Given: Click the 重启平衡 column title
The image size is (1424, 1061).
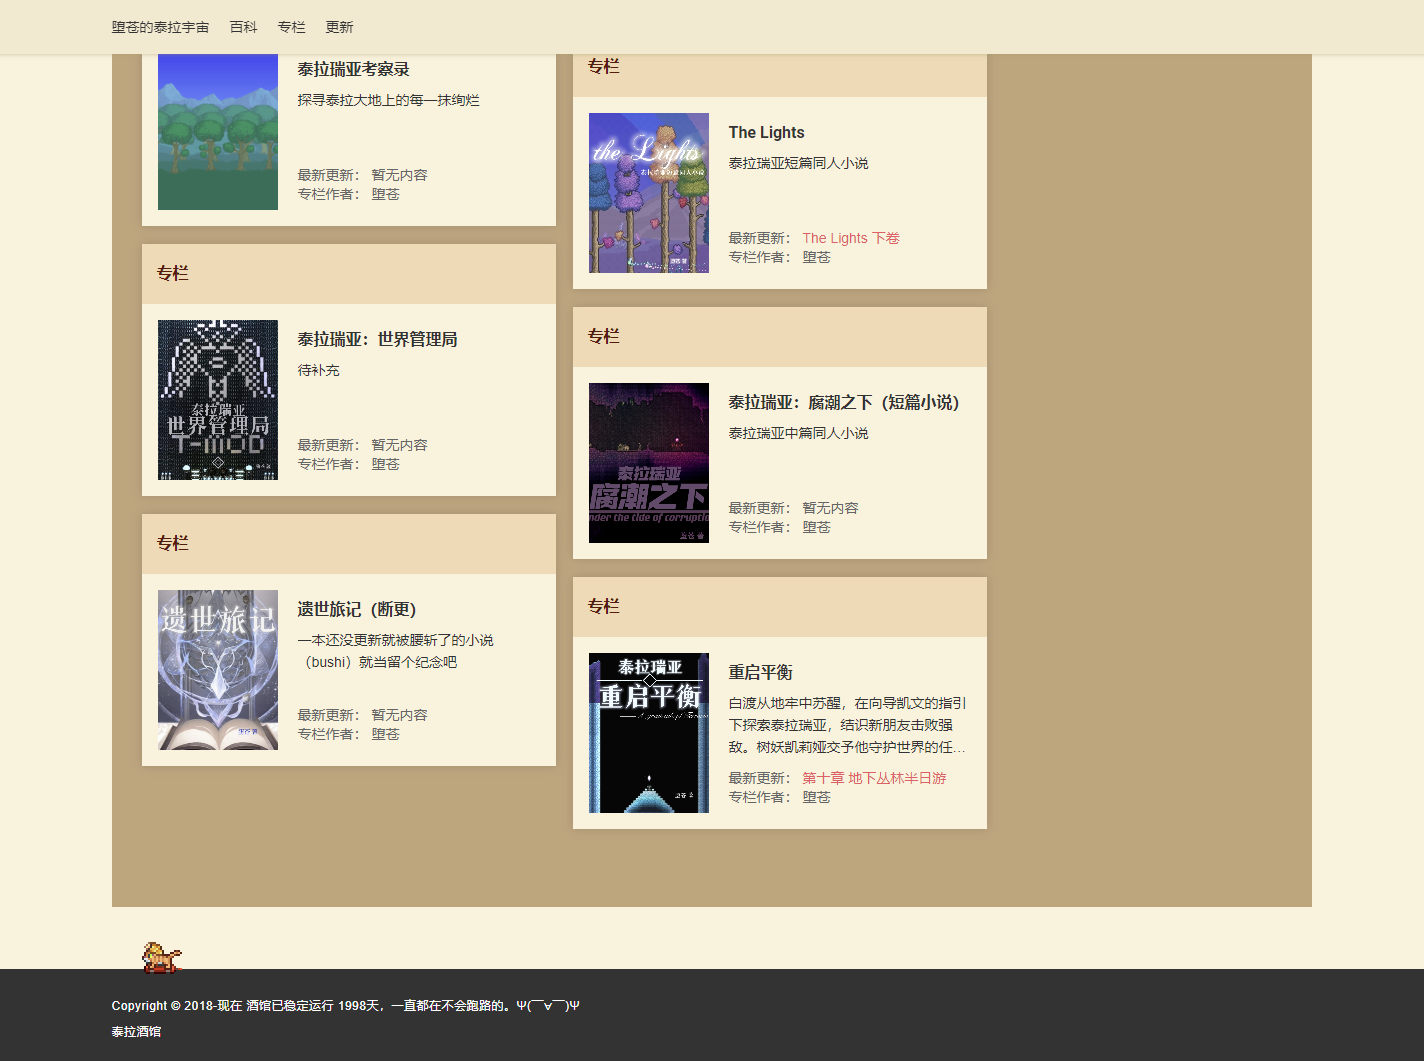Looking at the screenshot, I should (760, 672).
